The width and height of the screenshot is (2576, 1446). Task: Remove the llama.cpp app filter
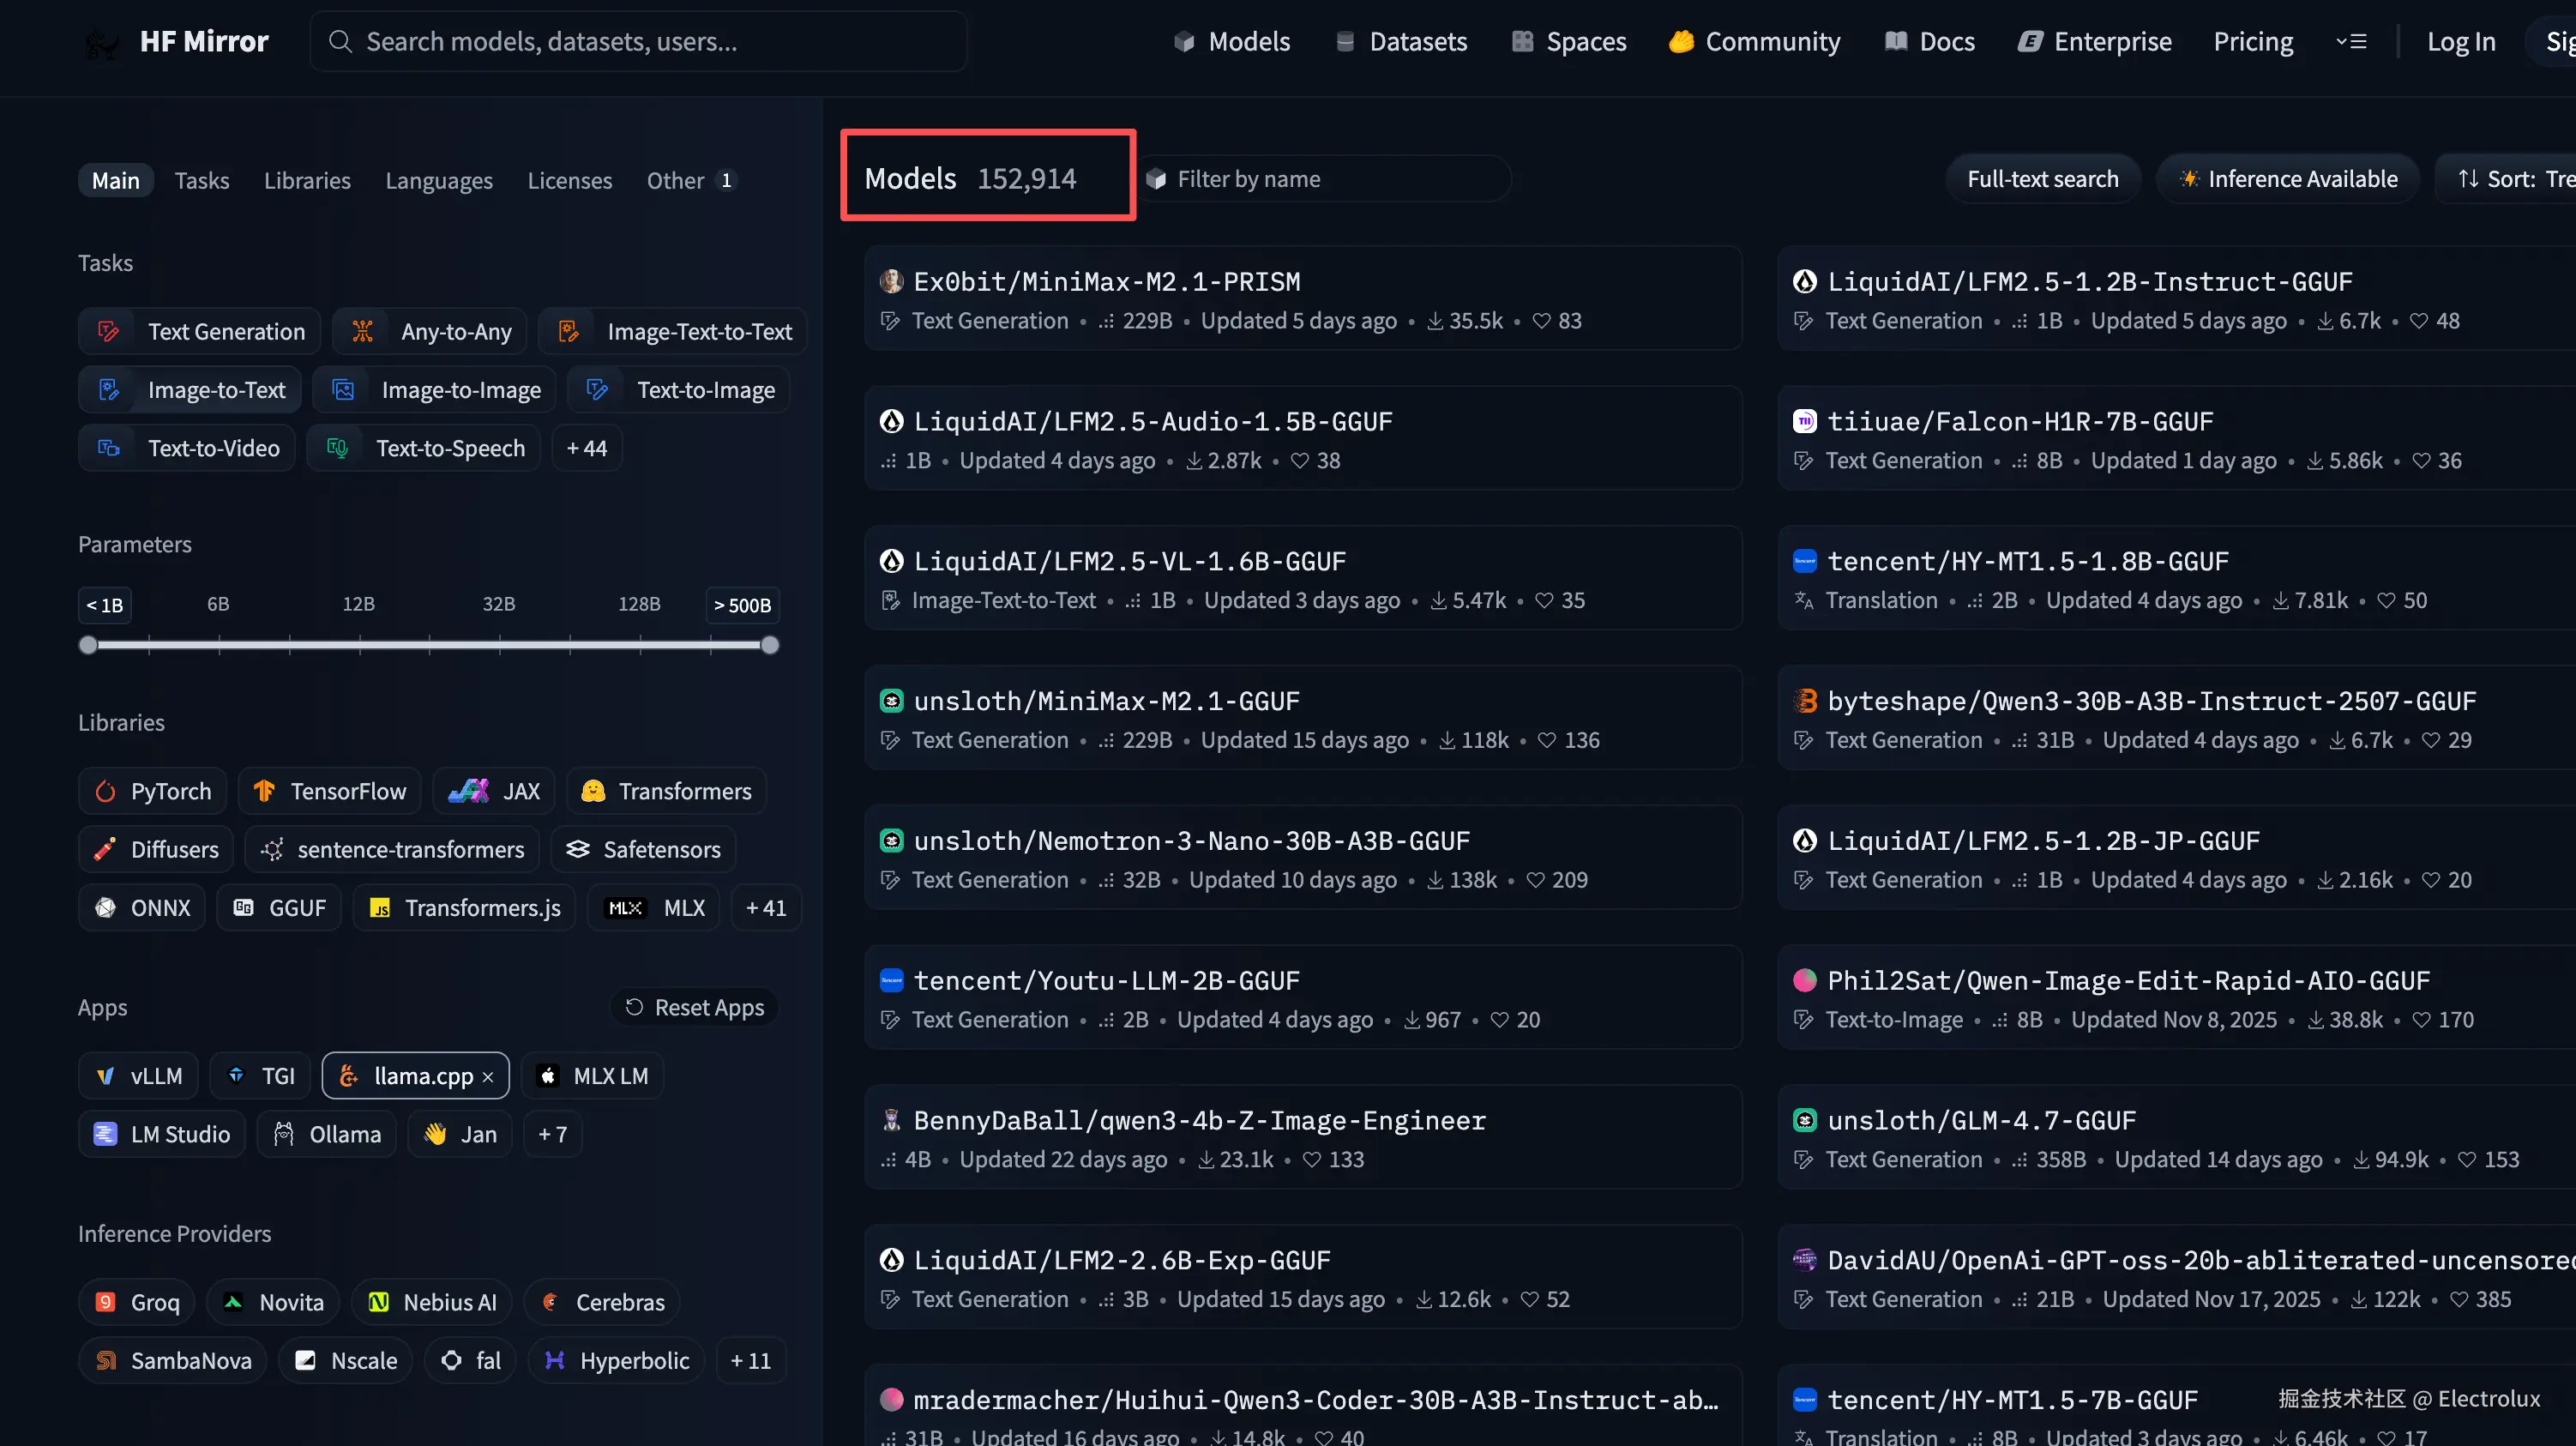(488, 1077)
